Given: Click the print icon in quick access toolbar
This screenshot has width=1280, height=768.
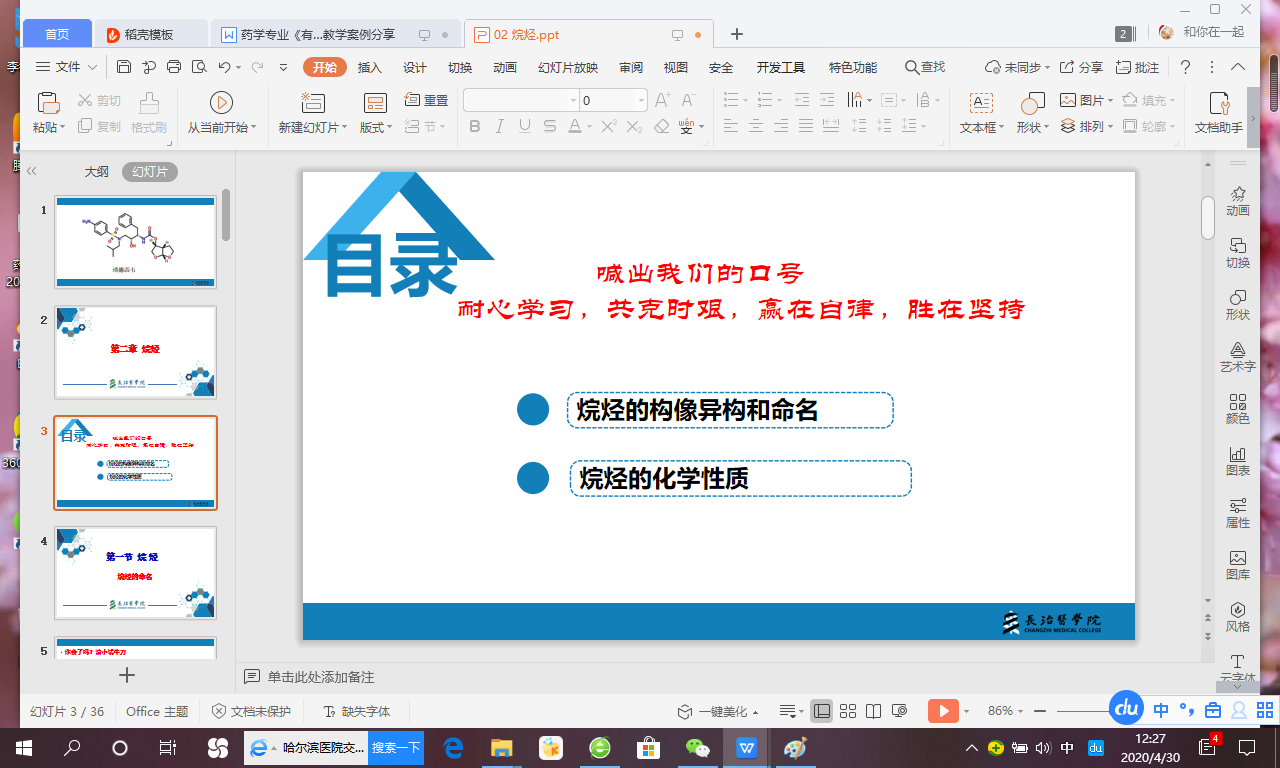Looking at the screenshot, I should point(174,67).
